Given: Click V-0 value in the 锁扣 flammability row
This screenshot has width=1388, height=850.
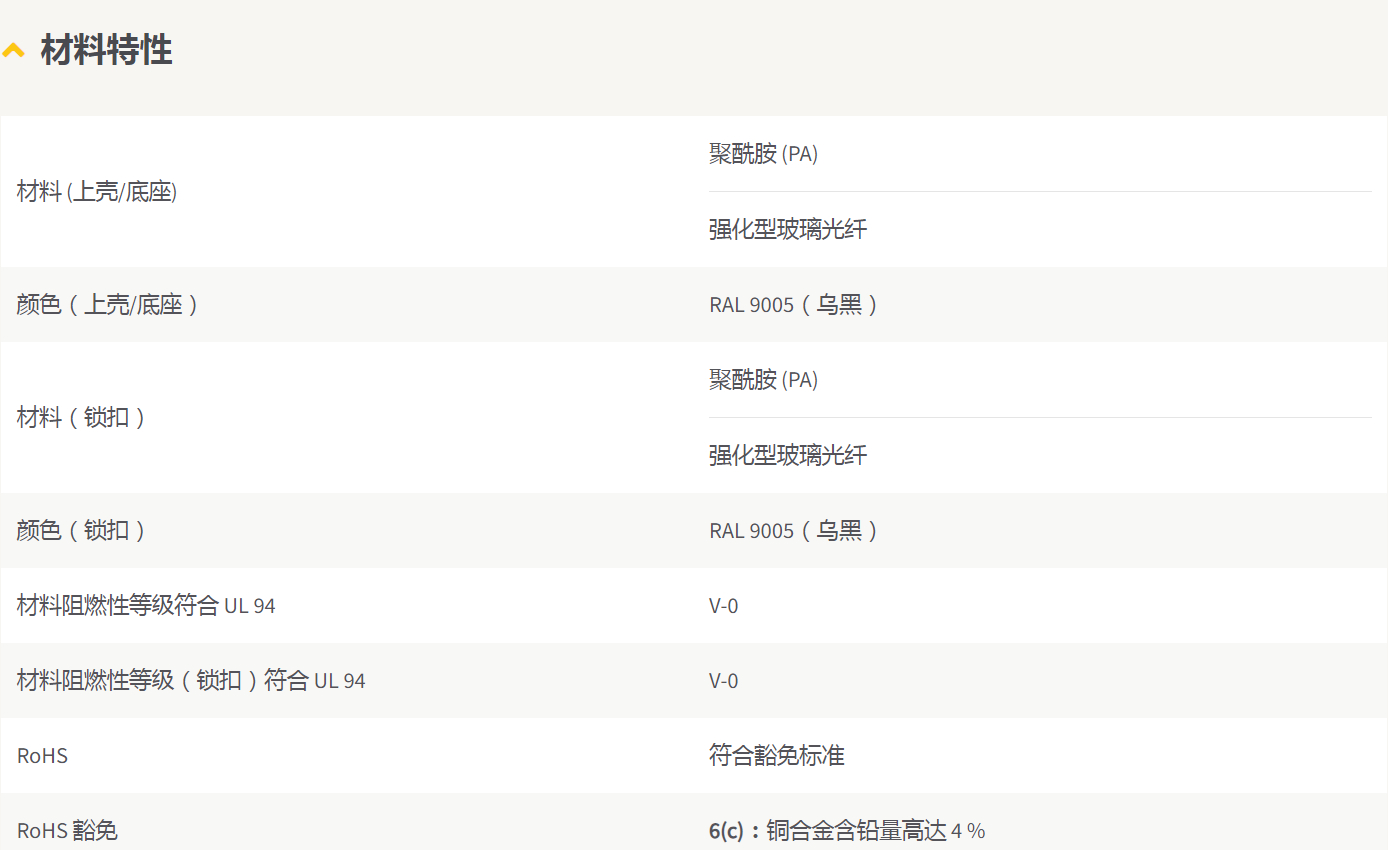Looking at the screenshot, I should (x=724, y=681).
